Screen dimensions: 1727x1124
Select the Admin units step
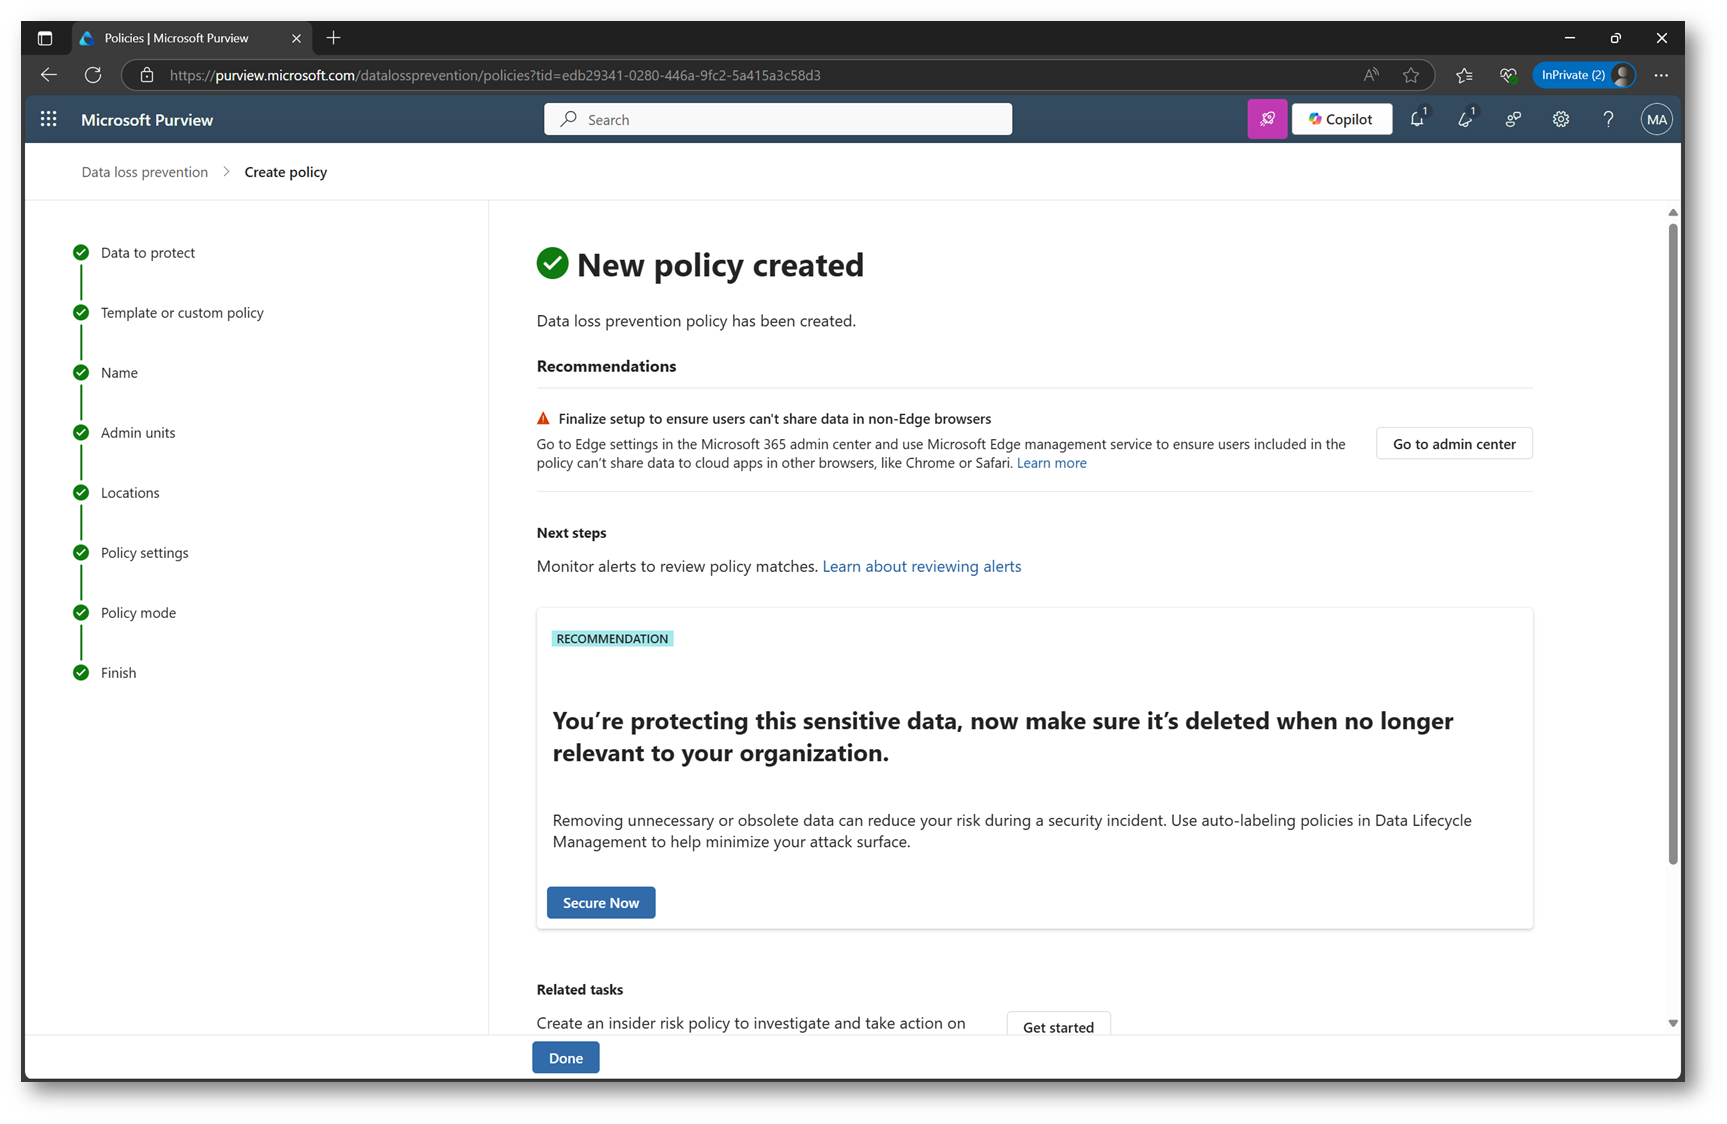pos(138,432)
